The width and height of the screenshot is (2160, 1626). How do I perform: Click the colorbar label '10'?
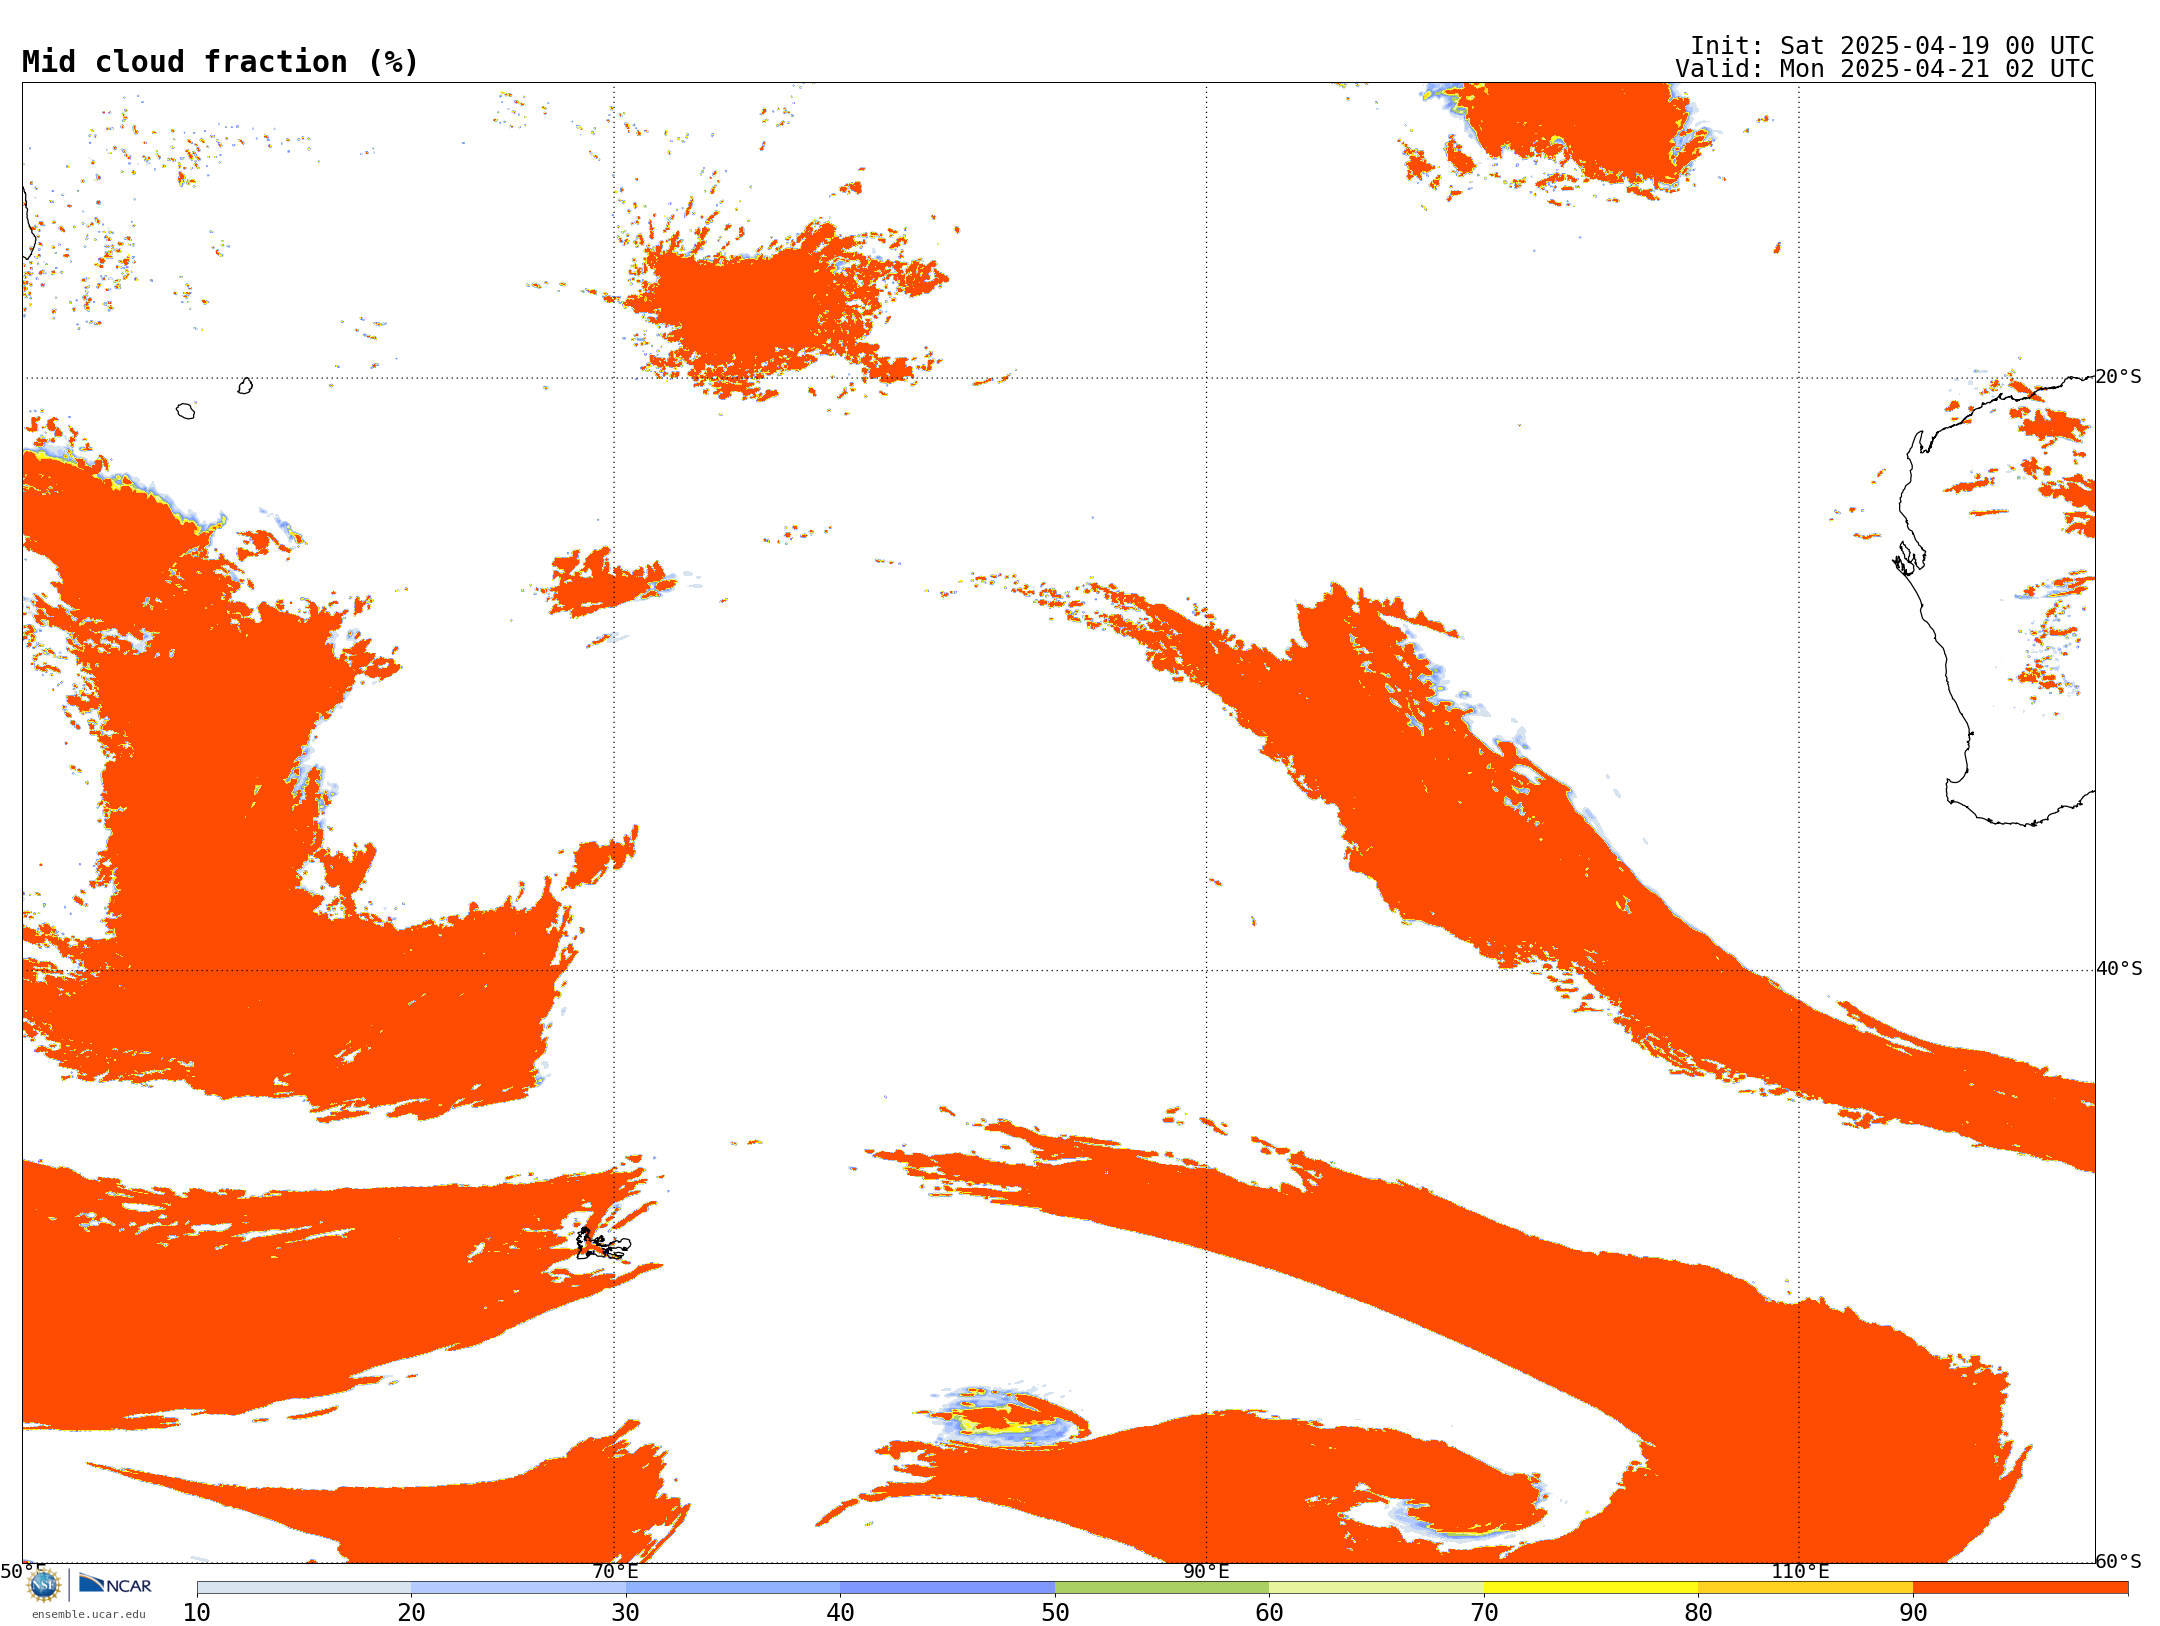pos(197,1613)
